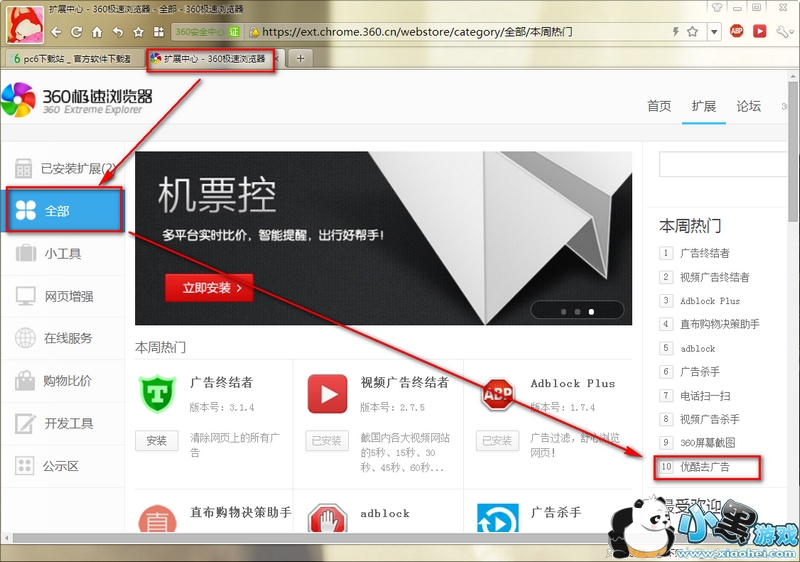Image resolution: width=800 pixels, height=562 pixels.
Task: Open 广告终结者 in weekly hot list
Action: (x=705, y=253)
